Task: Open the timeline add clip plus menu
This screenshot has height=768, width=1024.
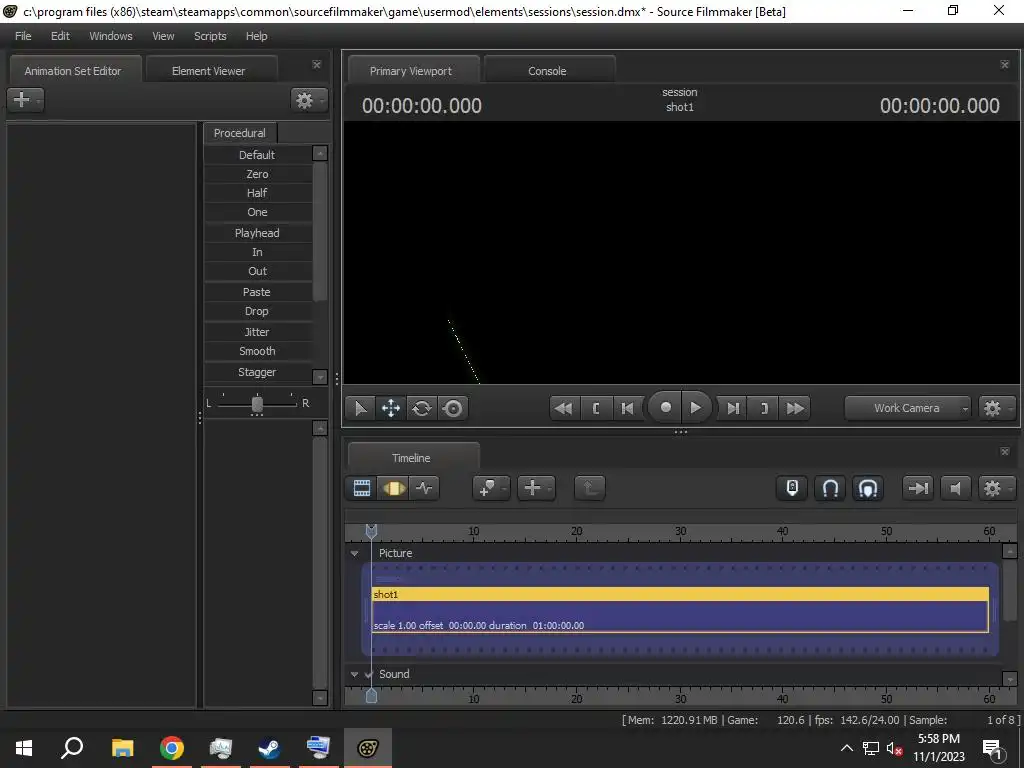Action: (x=536, y=488)
